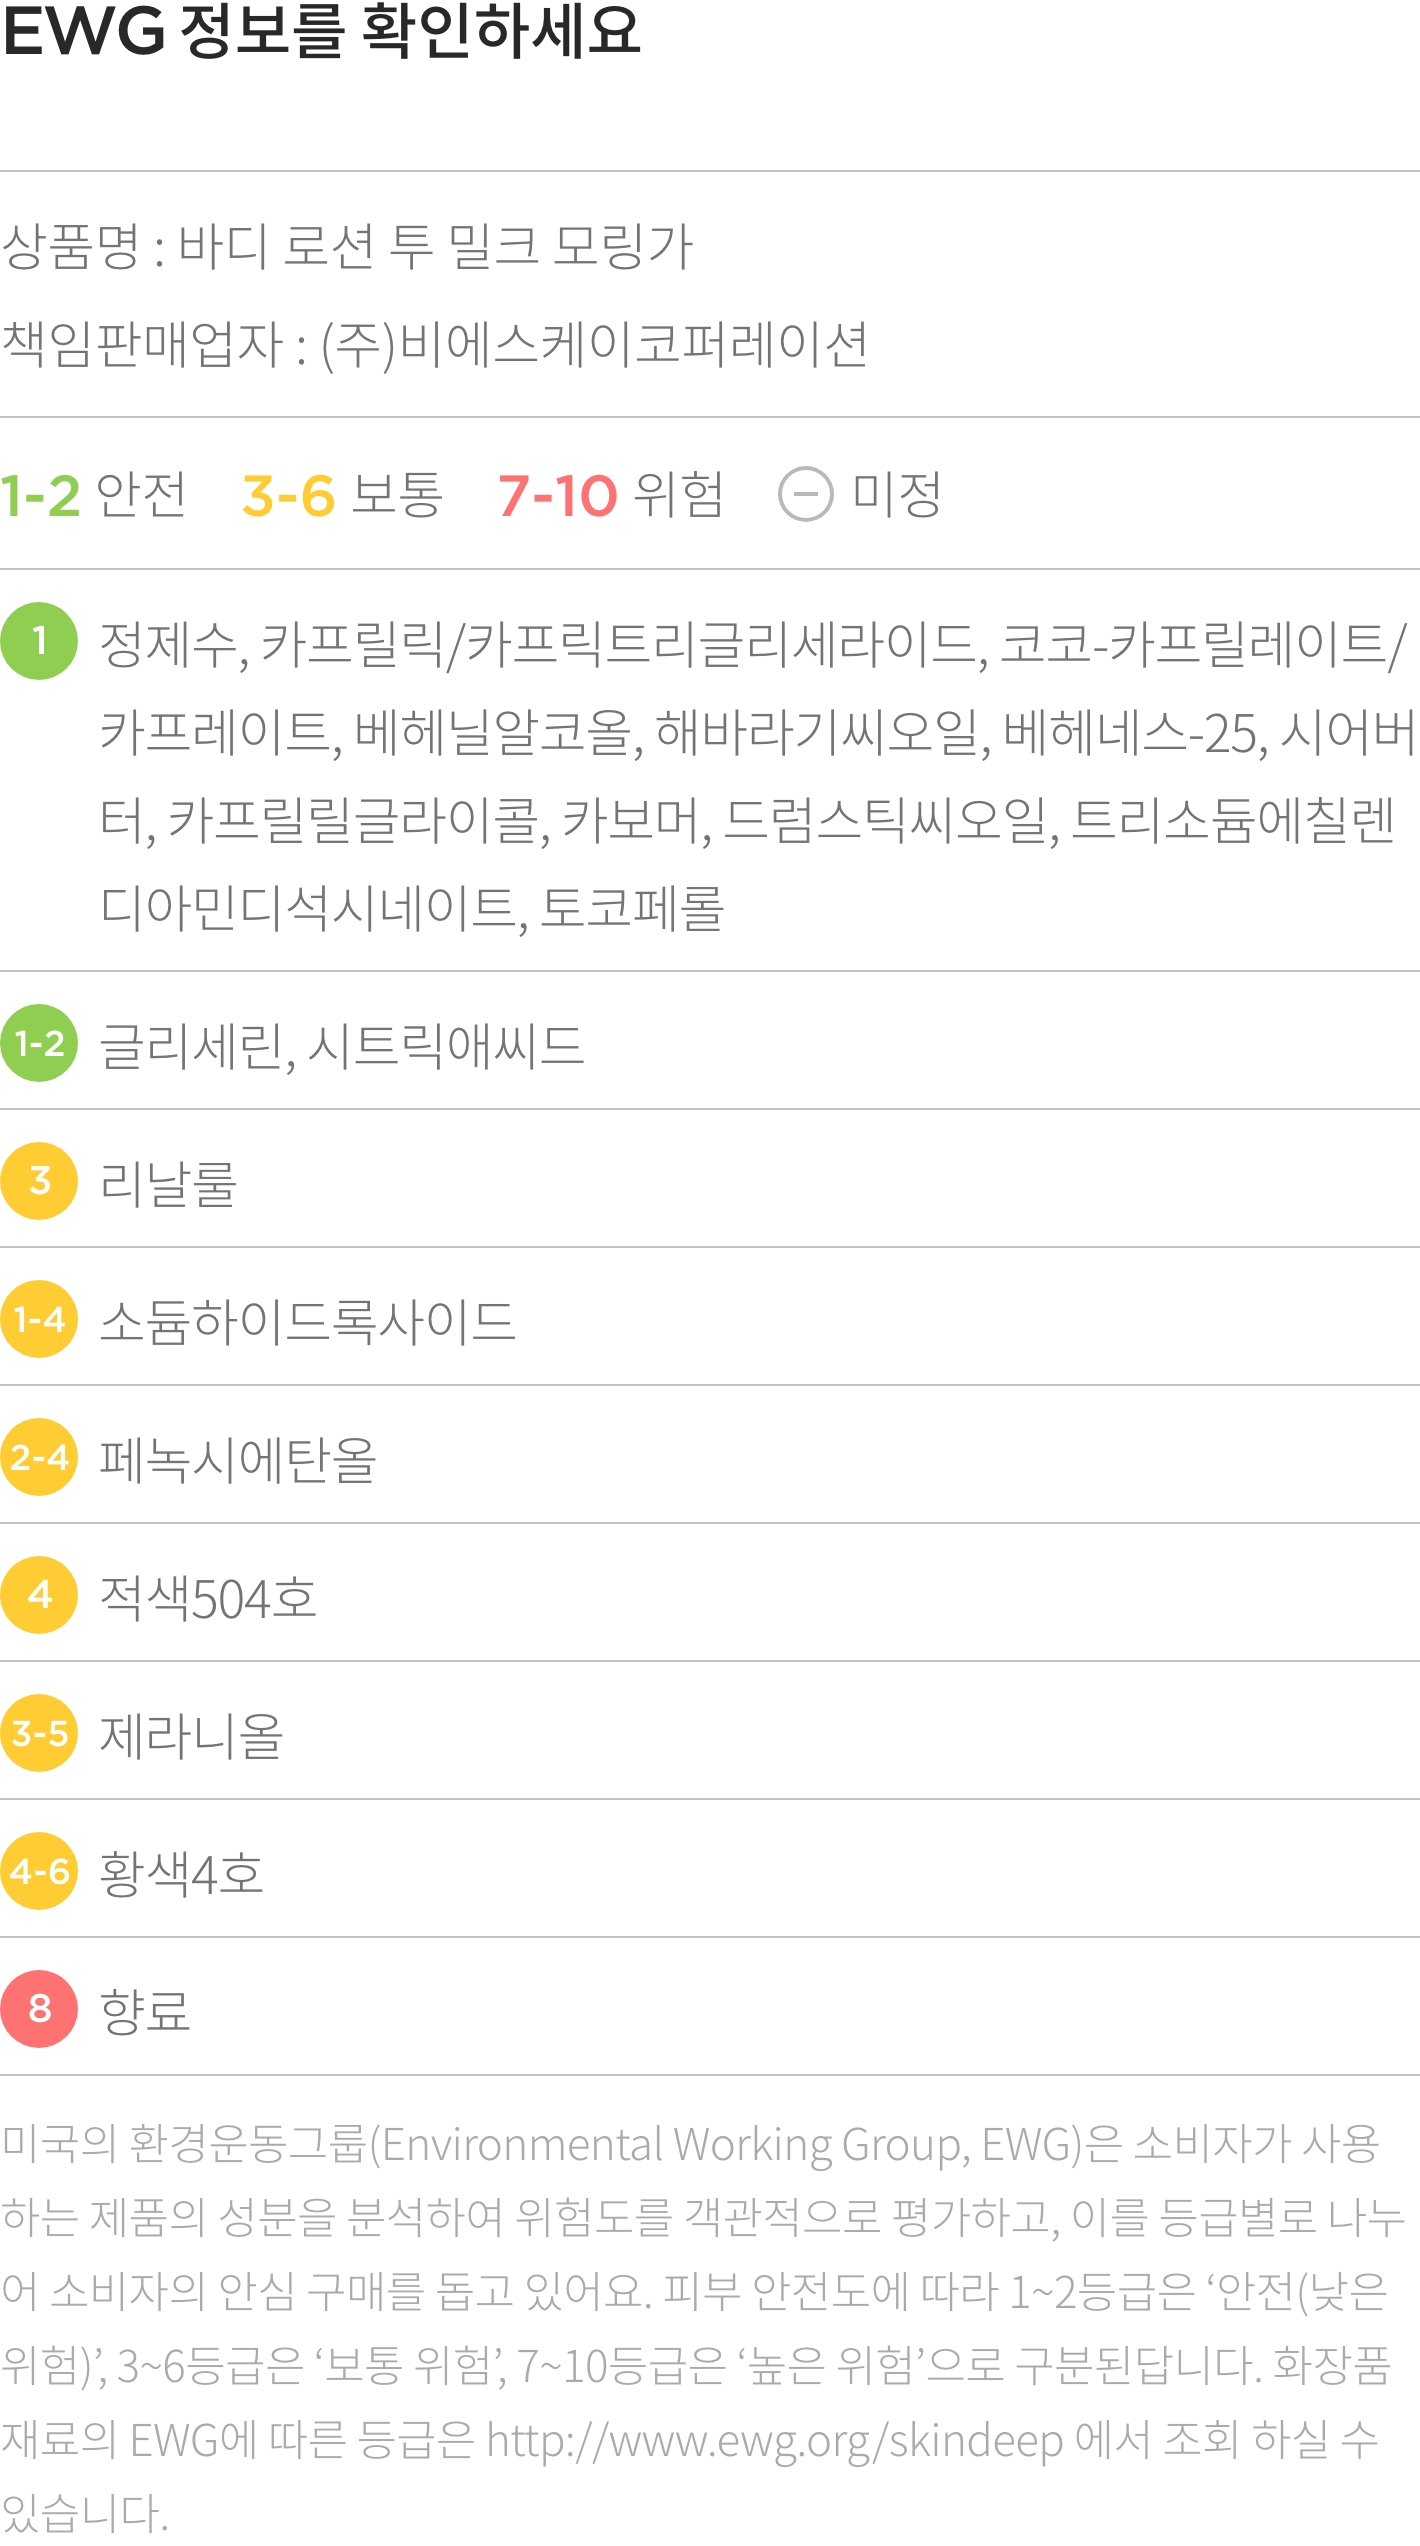Click the green grade 1 badge
The width and height of the screenshot is (1420, 2546).
(39, 641)
